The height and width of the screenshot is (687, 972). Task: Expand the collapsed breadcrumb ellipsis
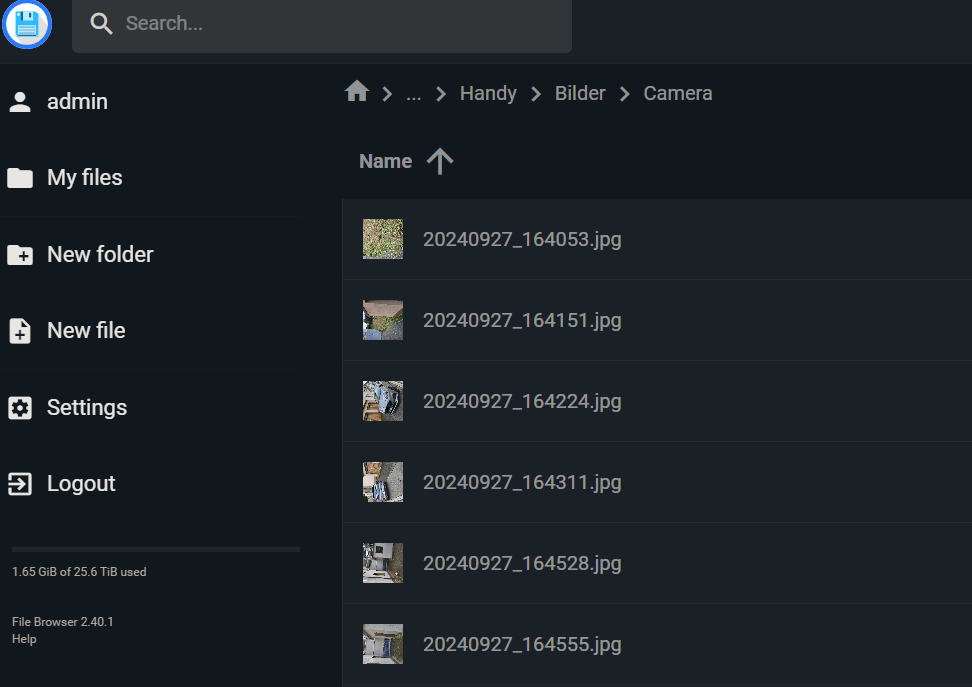[x=413, y=94]
